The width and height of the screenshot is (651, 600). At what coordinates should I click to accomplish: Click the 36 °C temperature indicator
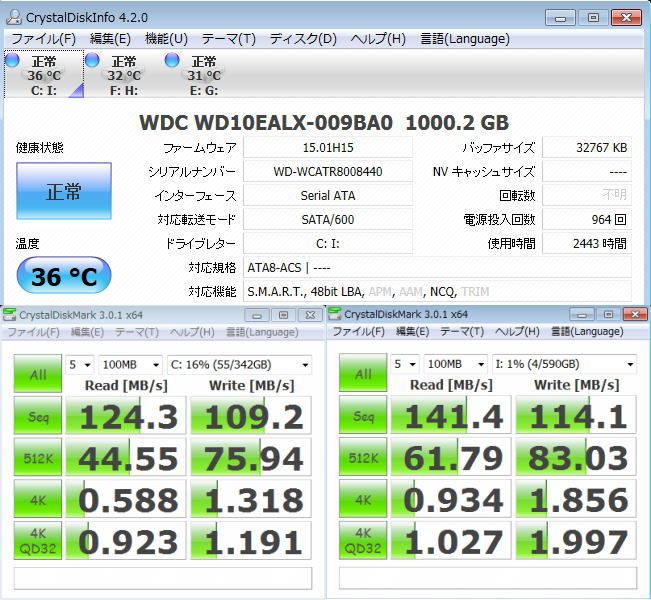coord(64,276)
